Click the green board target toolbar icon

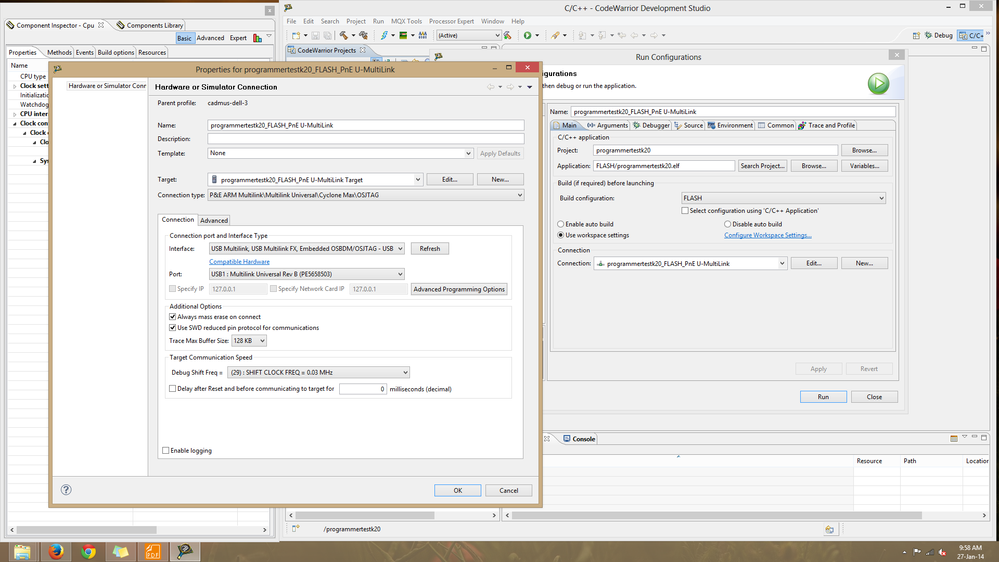(x=403, y=36)
